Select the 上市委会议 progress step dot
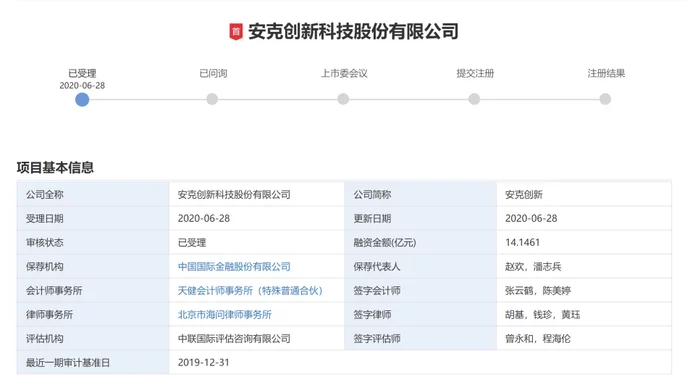 click(x=343, y=99)
